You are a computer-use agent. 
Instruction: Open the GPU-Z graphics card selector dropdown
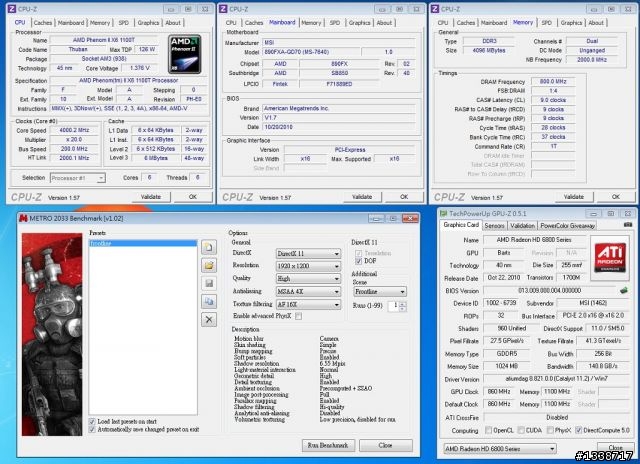point(500,448)
